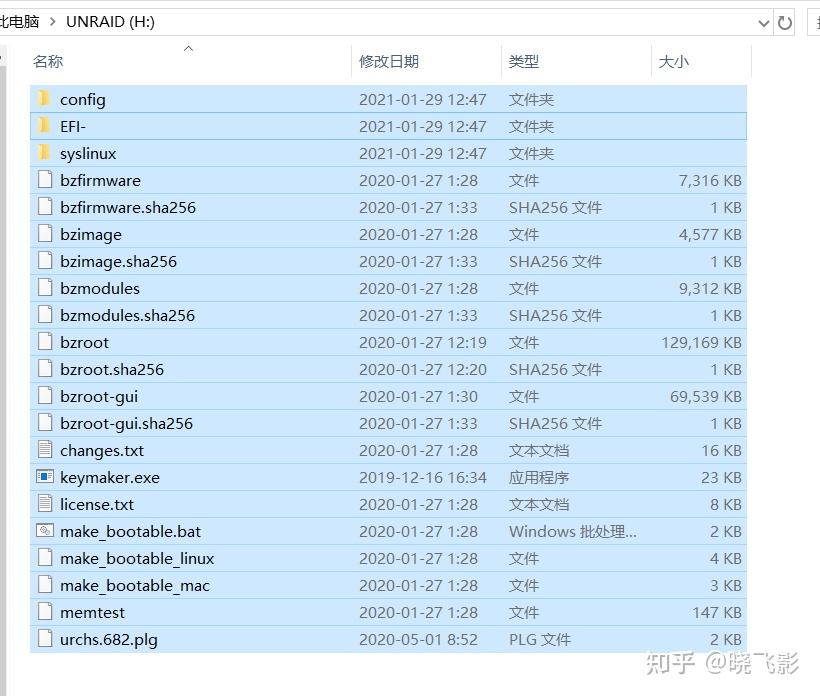This screenshot has height=696, width=820.
Task: Click the EFI- folder icon
Action: tap(44, 125)
